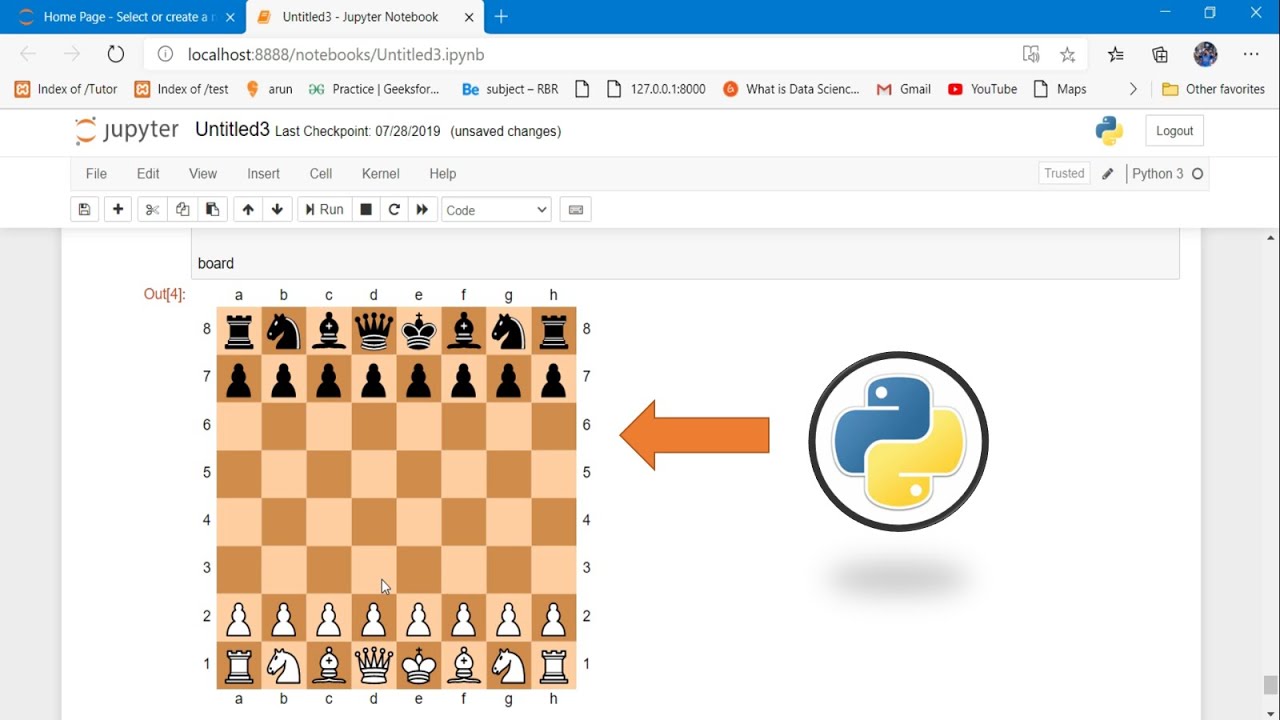
Task: Restart kernel and run all cells icon
Action: point(422,209)
